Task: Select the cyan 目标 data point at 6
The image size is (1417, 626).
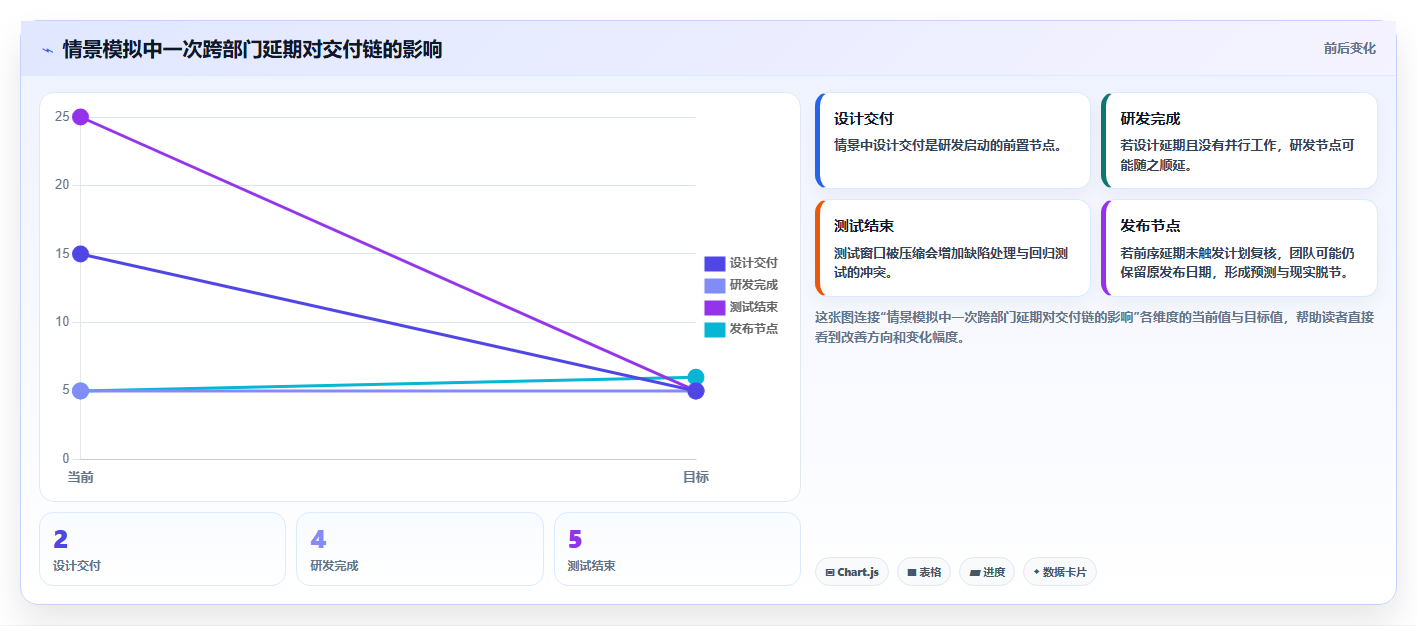Action: pos(696,377)
